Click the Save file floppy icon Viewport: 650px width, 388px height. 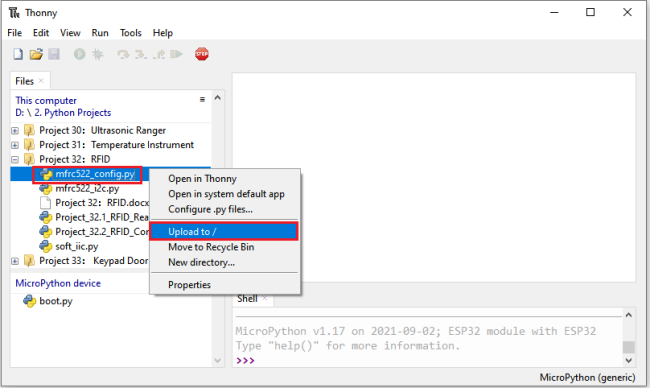coord(54,54)
